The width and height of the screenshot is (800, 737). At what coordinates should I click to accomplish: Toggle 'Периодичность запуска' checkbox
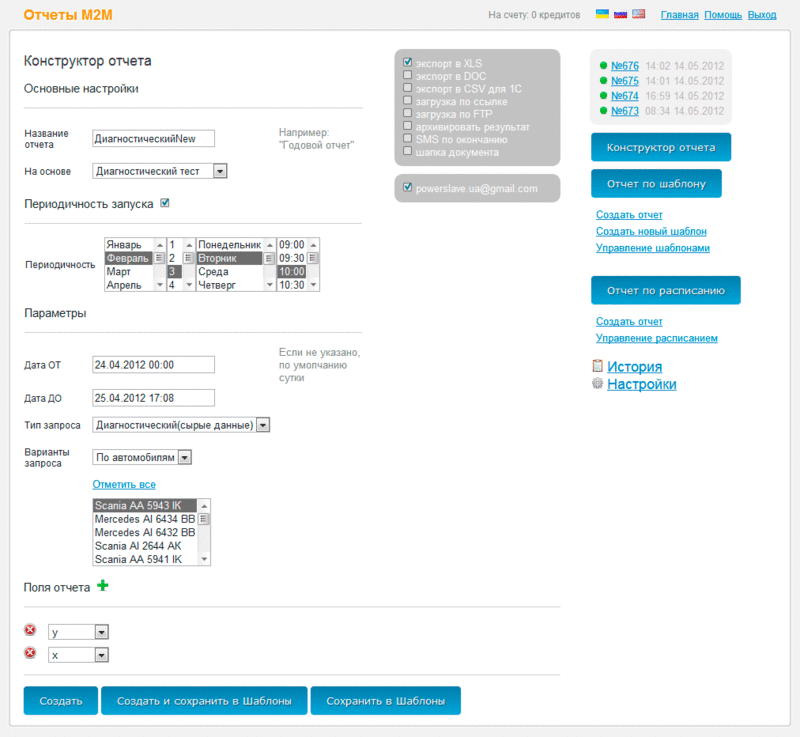(165, 203)
